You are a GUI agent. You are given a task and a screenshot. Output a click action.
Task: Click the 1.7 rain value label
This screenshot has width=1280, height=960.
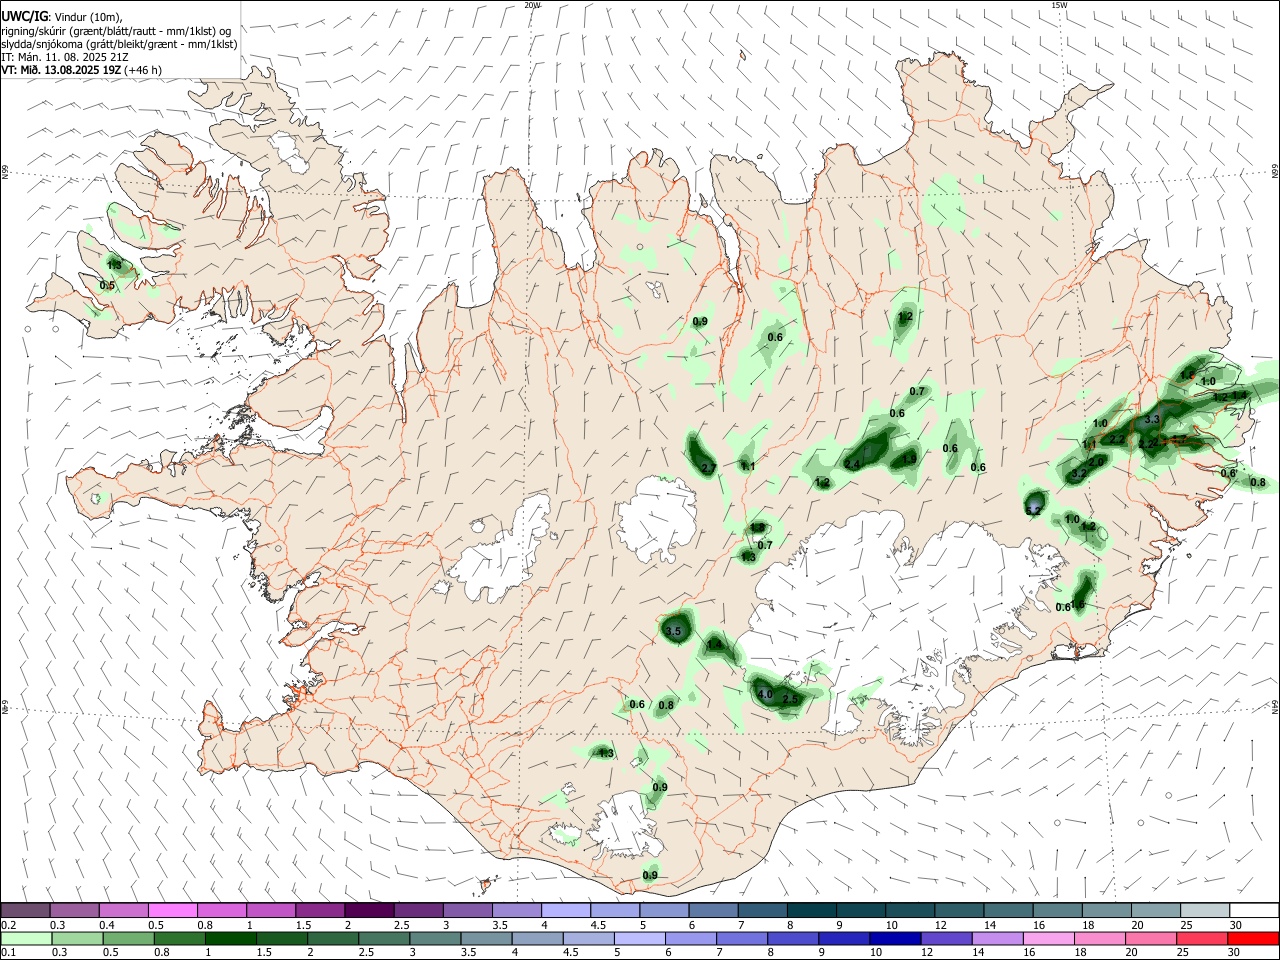[1178, 440]
